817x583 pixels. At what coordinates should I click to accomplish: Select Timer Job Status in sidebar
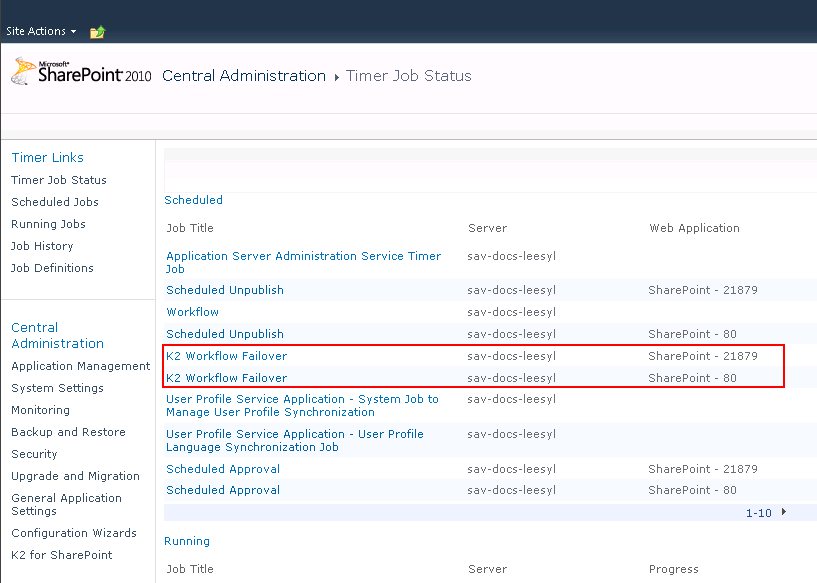59,180
